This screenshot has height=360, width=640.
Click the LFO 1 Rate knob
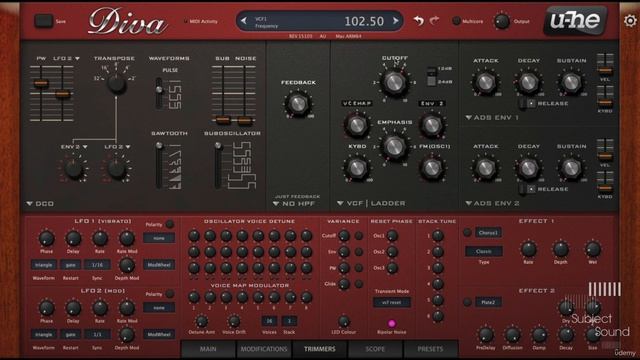tap(100, 238)
